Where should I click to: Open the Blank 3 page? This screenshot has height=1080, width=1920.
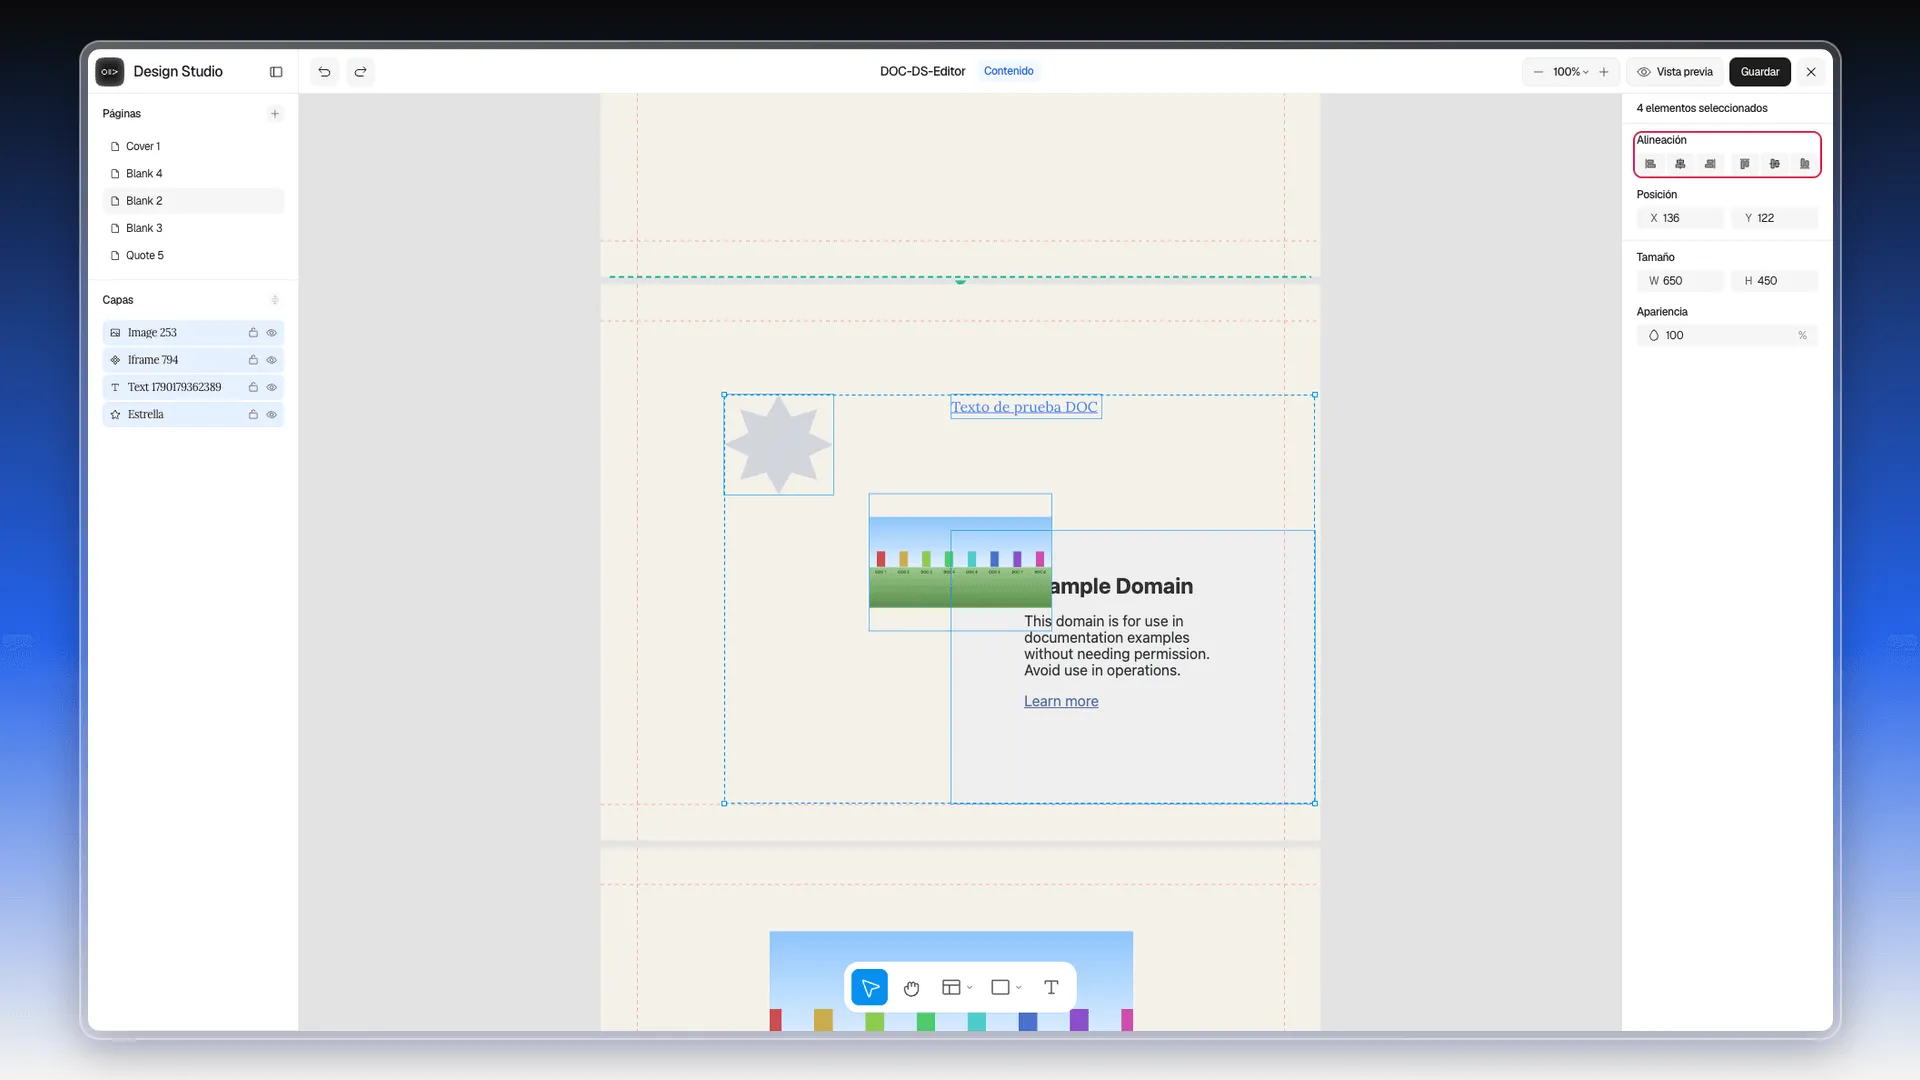pyautogui.click(x=193, y=228)
